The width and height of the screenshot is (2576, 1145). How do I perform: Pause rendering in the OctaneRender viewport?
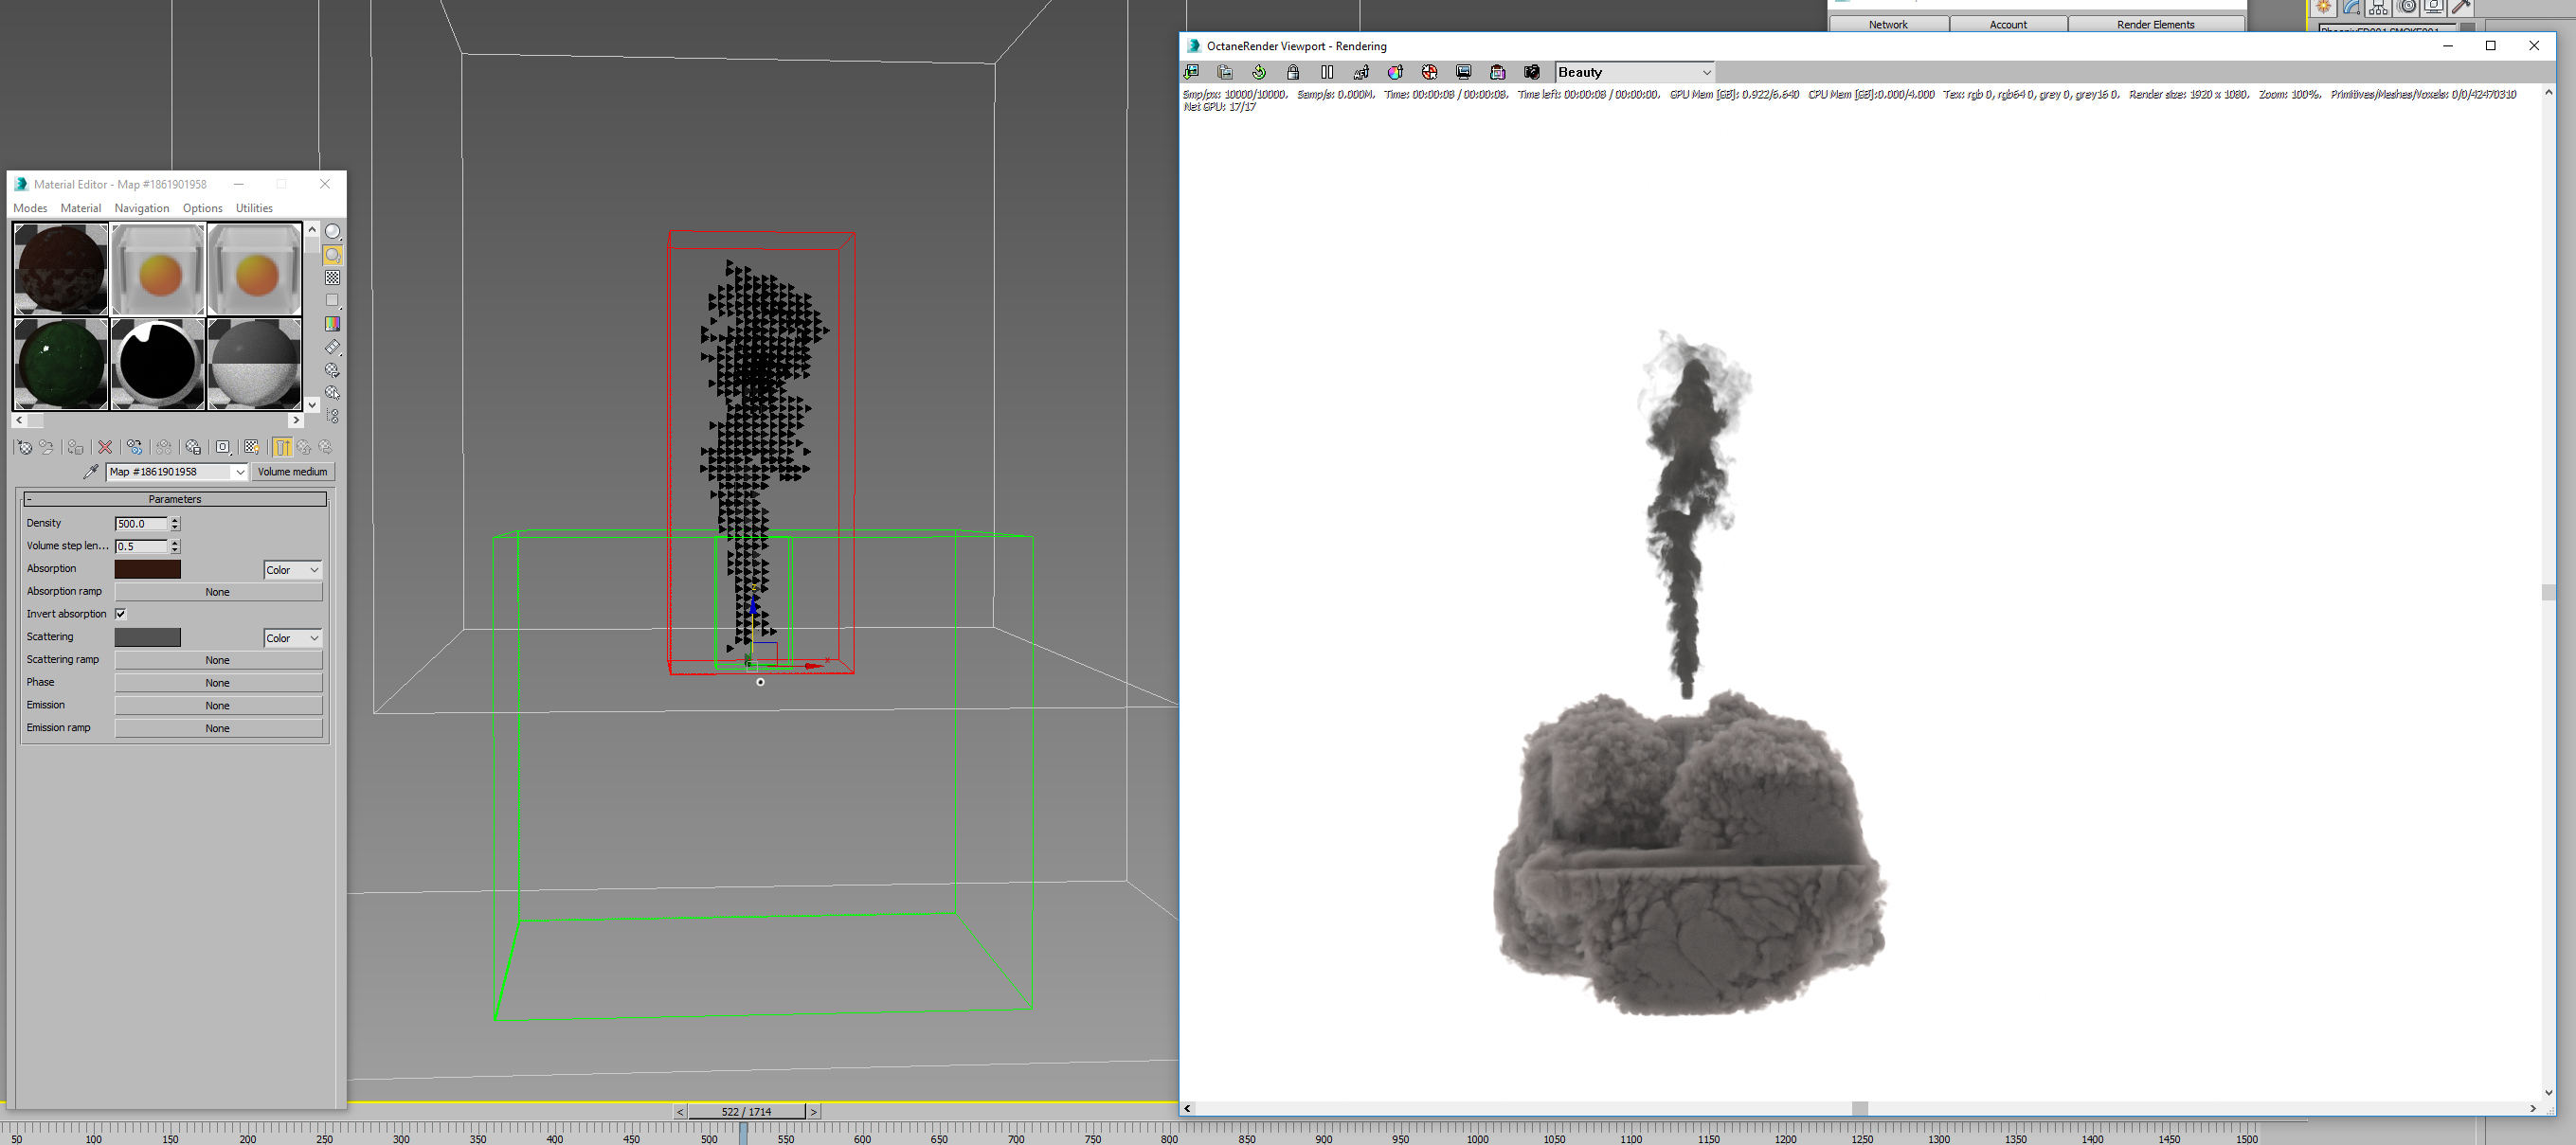click(x=1327, y=72)
